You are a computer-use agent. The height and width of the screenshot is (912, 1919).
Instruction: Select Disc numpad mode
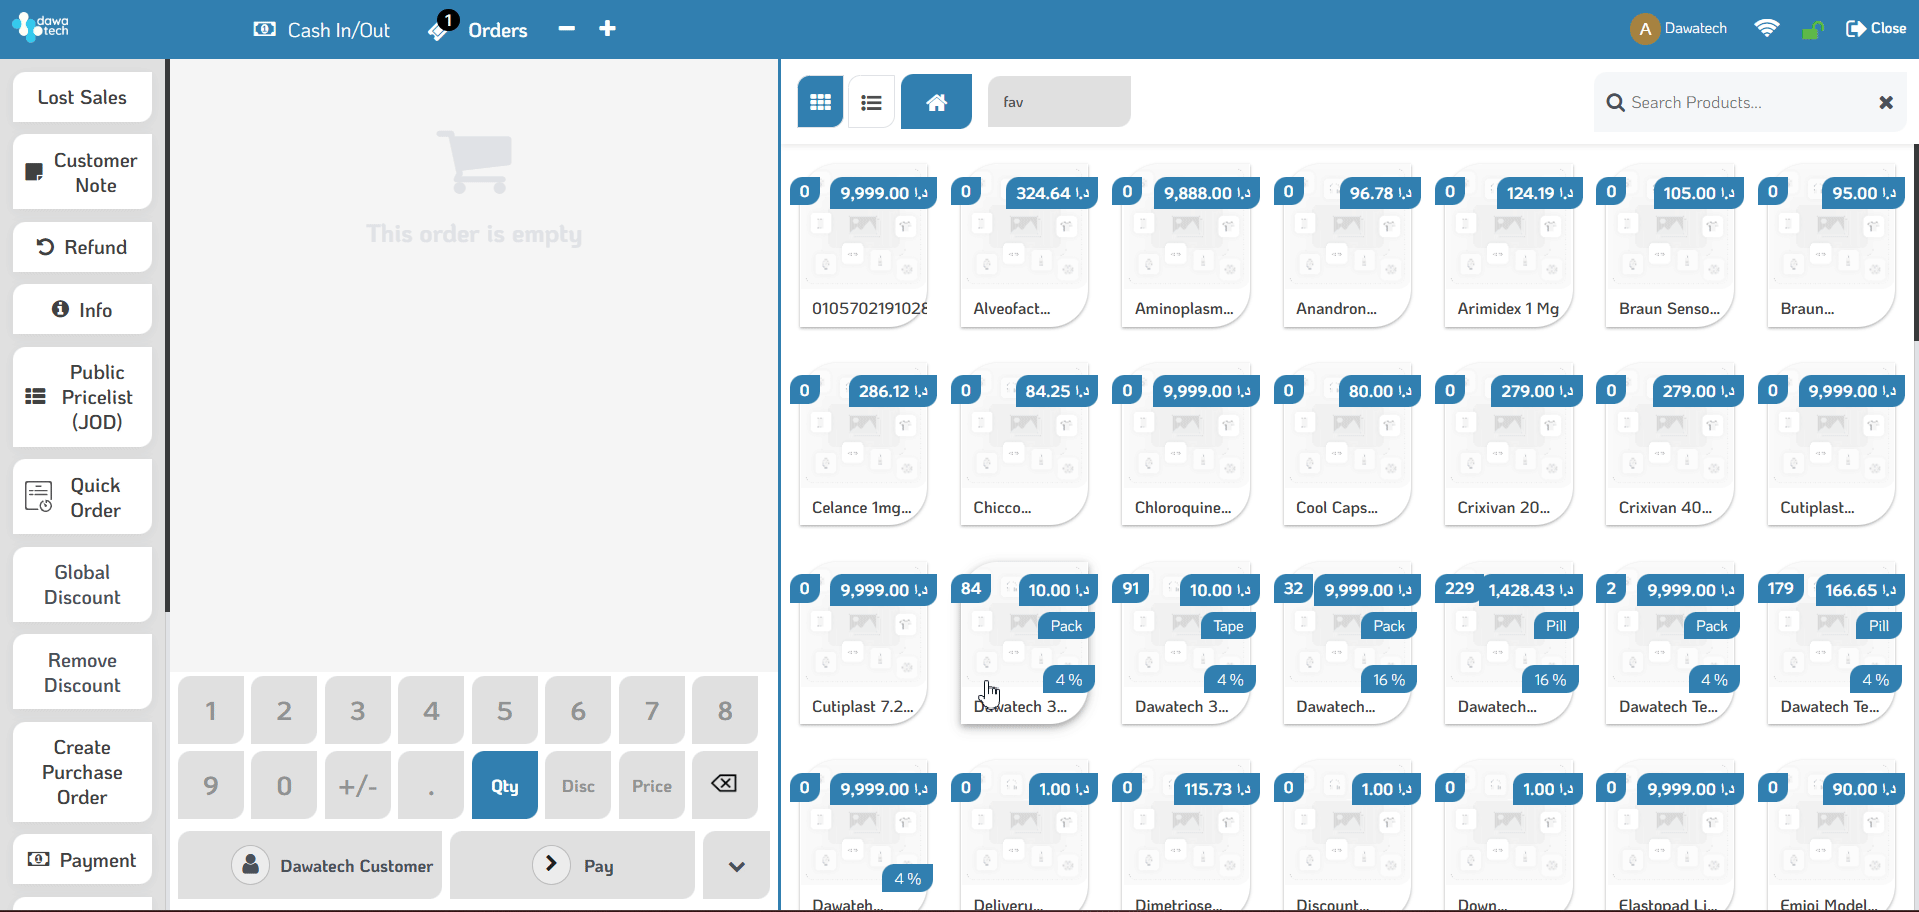(578, 785)
